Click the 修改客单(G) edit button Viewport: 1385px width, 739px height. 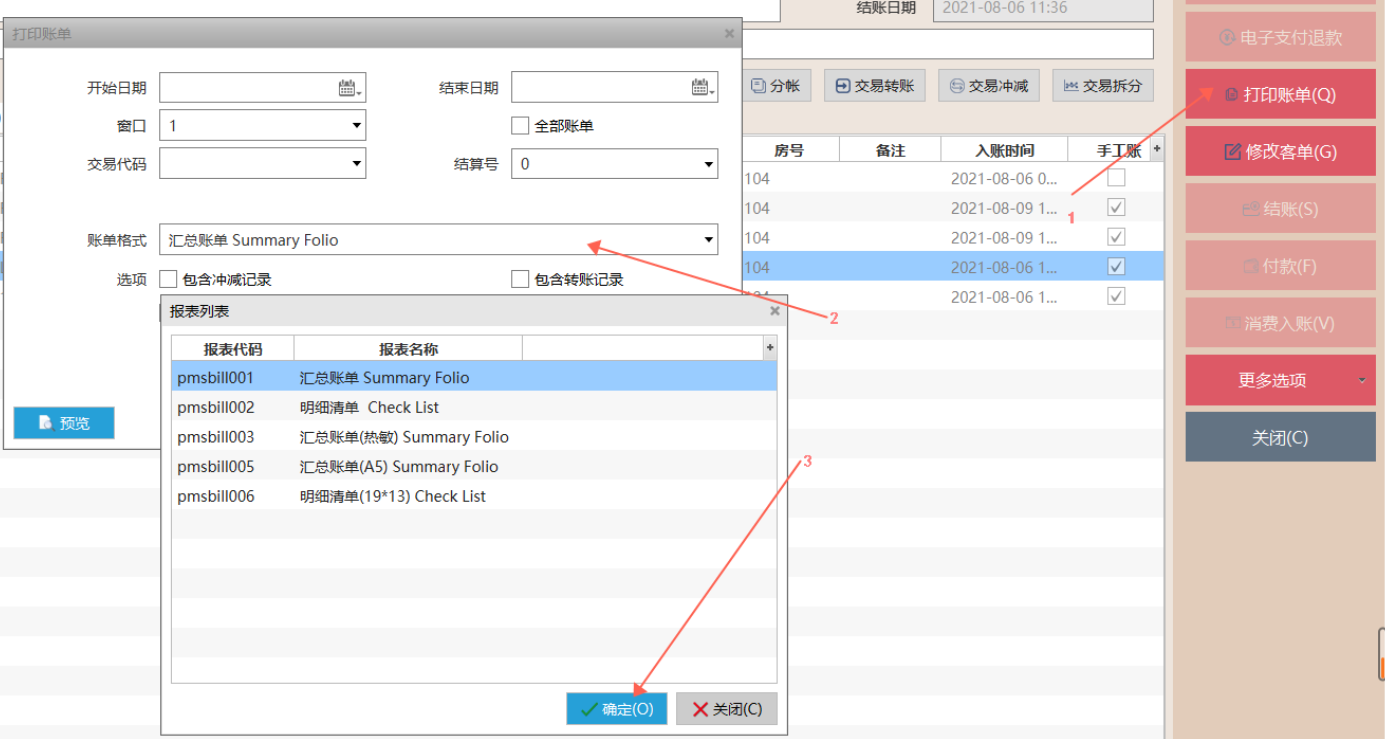point(1280,152)
